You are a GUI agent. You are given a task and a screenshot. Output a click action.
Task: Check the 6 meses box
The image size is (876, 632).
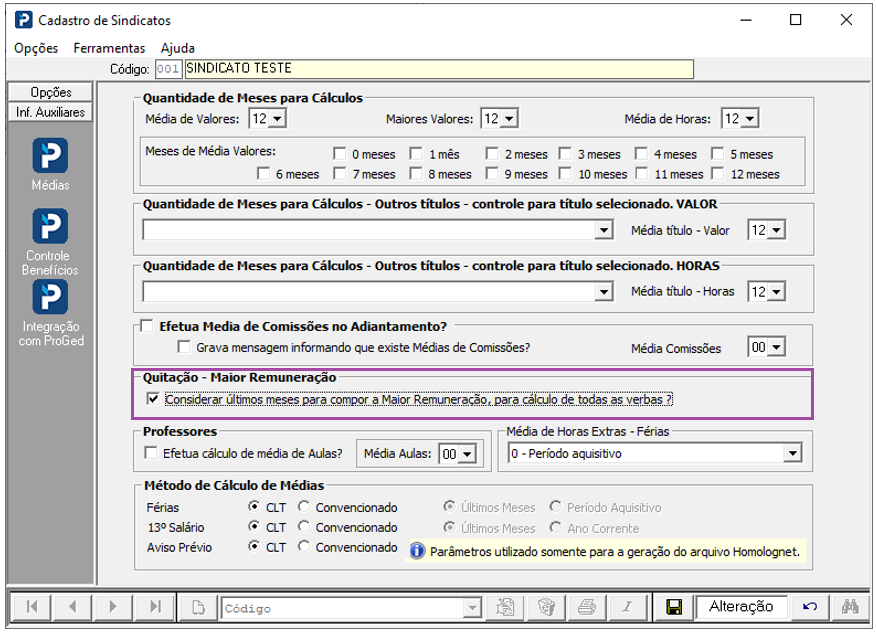pos(264,174)
